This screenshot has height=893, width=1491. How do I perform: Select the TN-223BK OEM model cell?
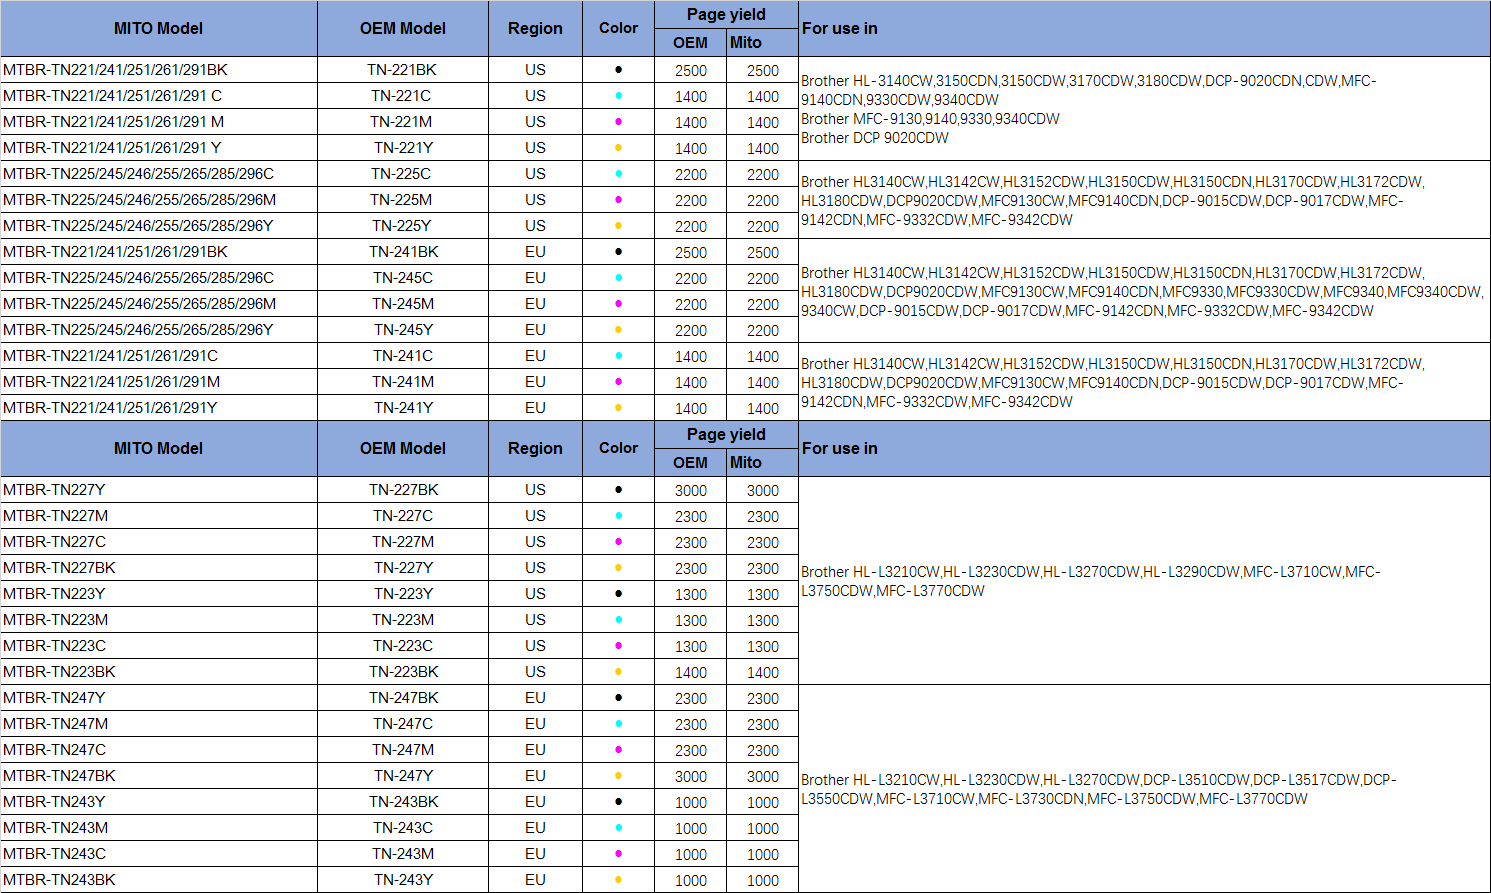pyautogui.click(x=402, y=672)
